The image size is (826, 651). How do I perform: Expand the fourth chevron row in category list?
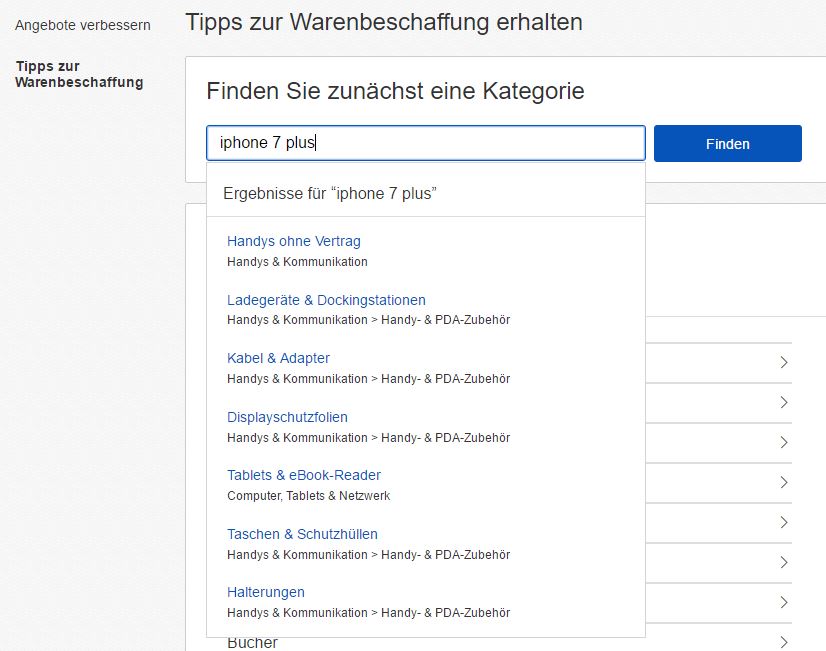coord(784,482)
